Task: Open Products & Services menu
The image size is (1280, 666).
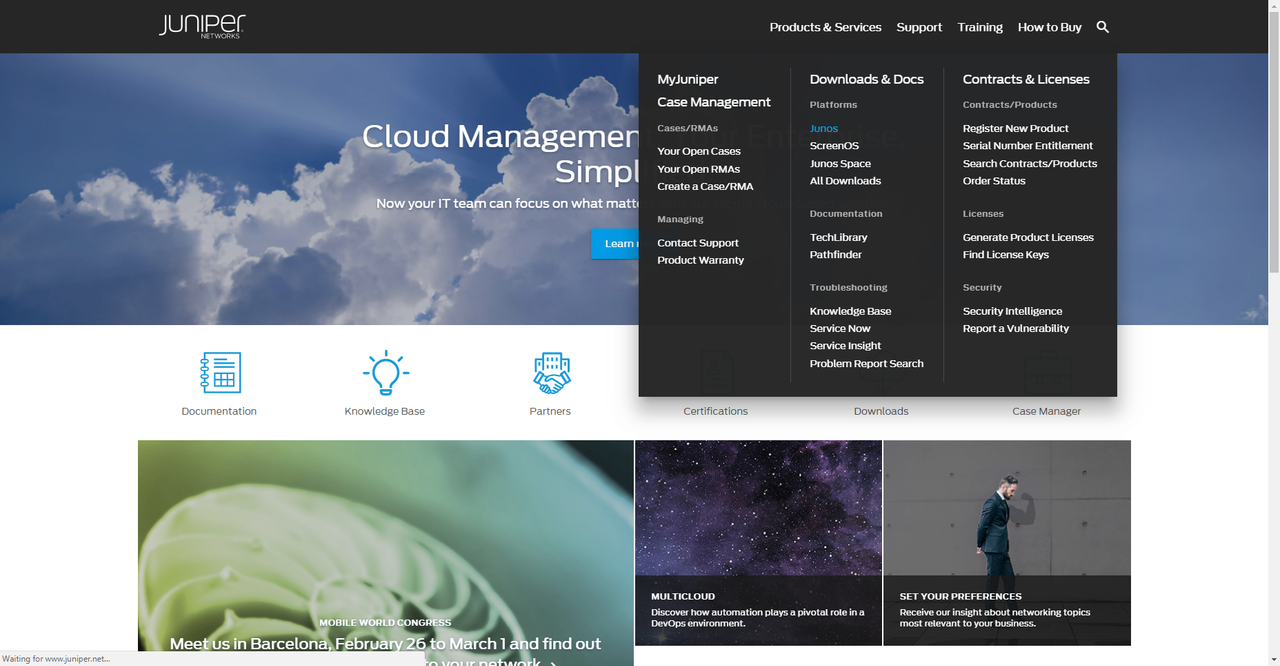Action: point(826,27)
